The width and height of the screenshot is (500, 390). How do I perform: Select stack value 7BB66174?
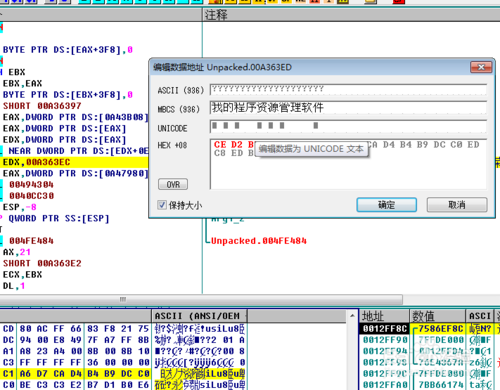441,385
